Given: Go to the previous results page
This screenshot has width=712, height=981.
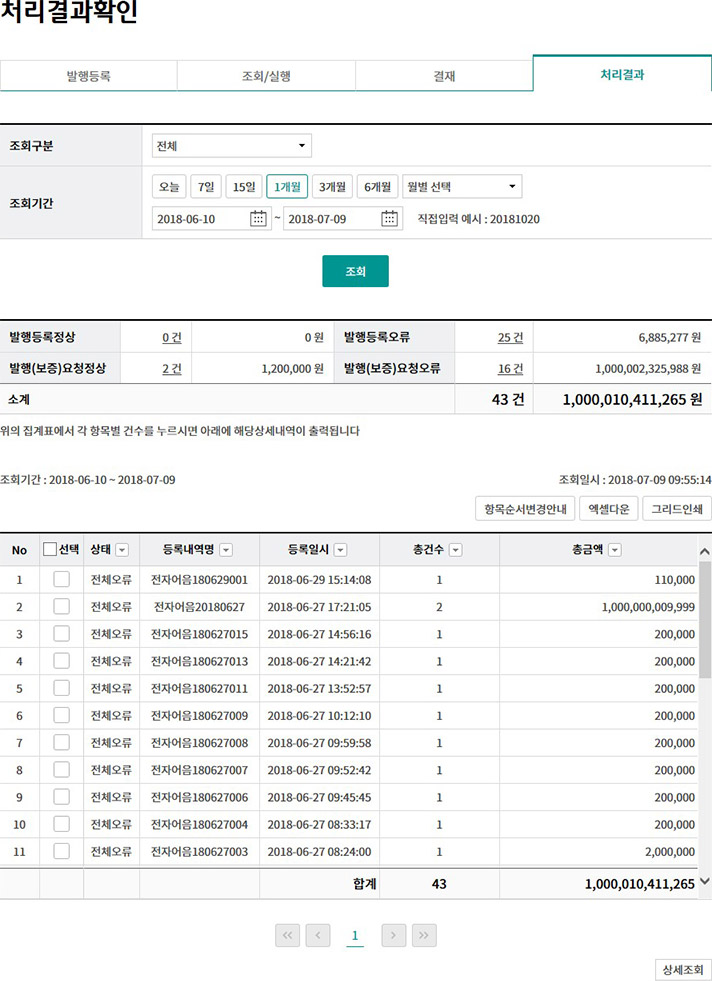Looking at the screenshot, I should tap(318, 936).
